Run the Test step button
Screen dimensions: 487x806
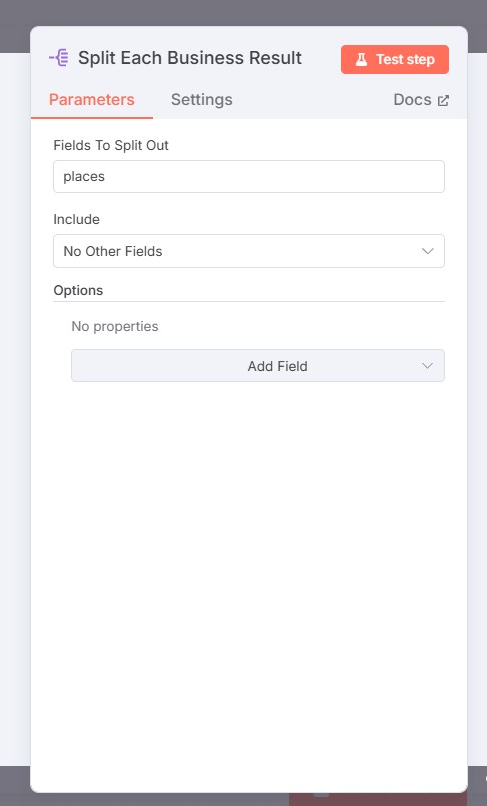(x=394, y=60)
